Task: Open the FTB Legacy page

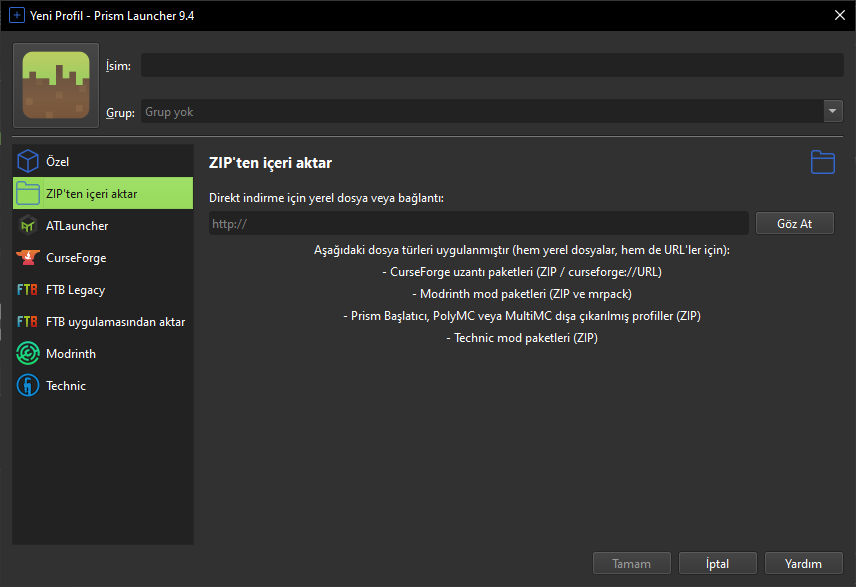Action: click(103, 289)
